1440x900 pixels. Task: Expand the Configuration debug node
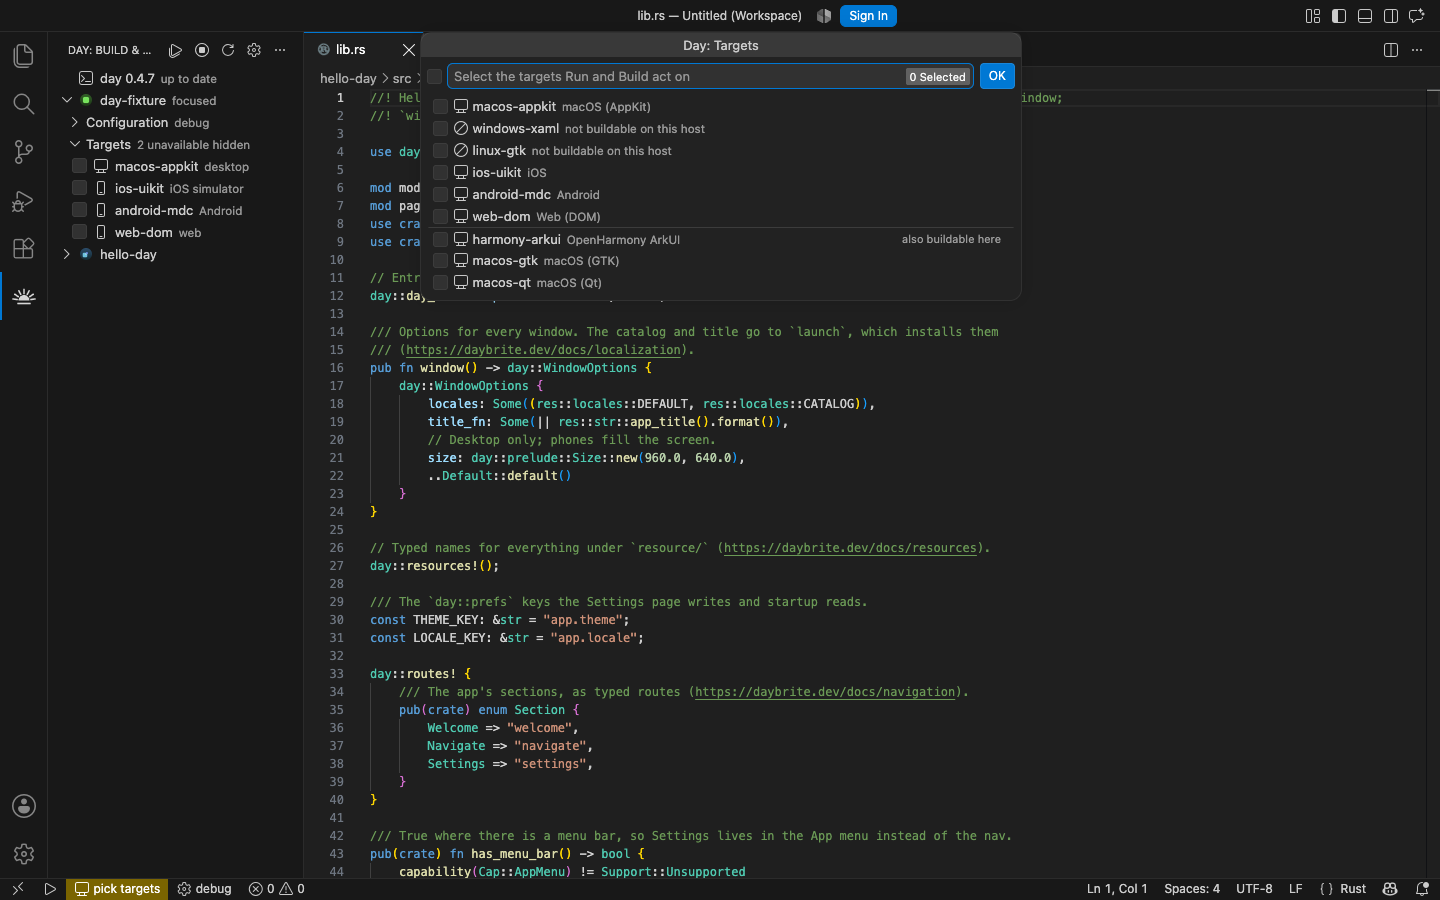(75, 122)
